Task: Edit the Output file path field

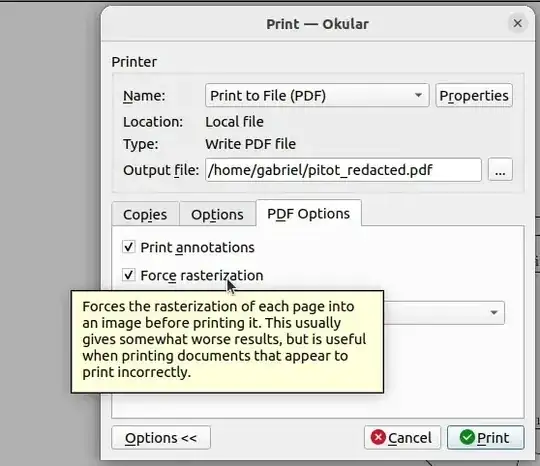Action: [x=343, y=170]
